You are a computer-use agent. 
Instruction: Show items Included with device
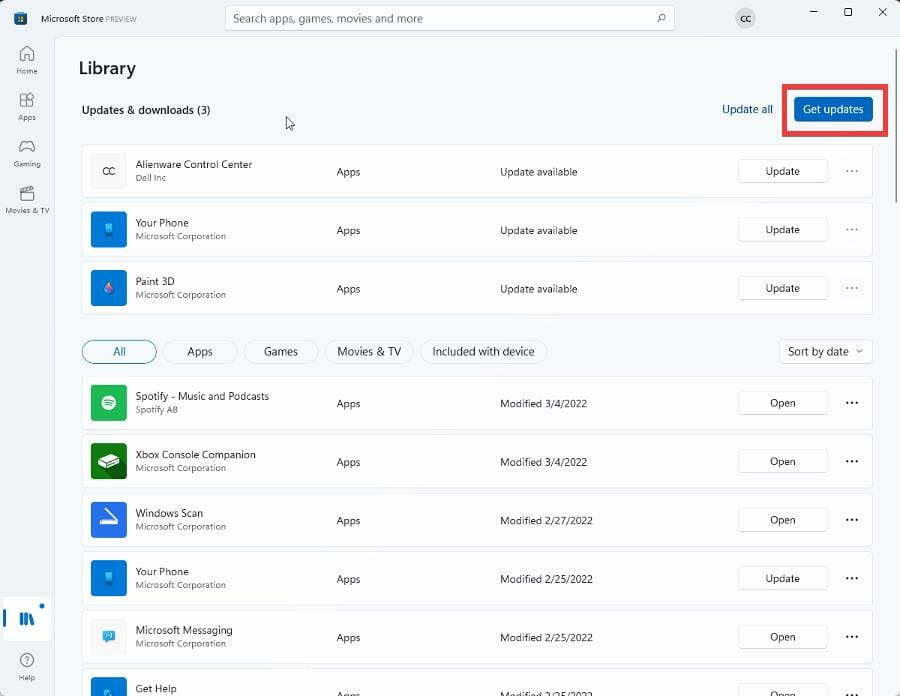pos(483,352)
